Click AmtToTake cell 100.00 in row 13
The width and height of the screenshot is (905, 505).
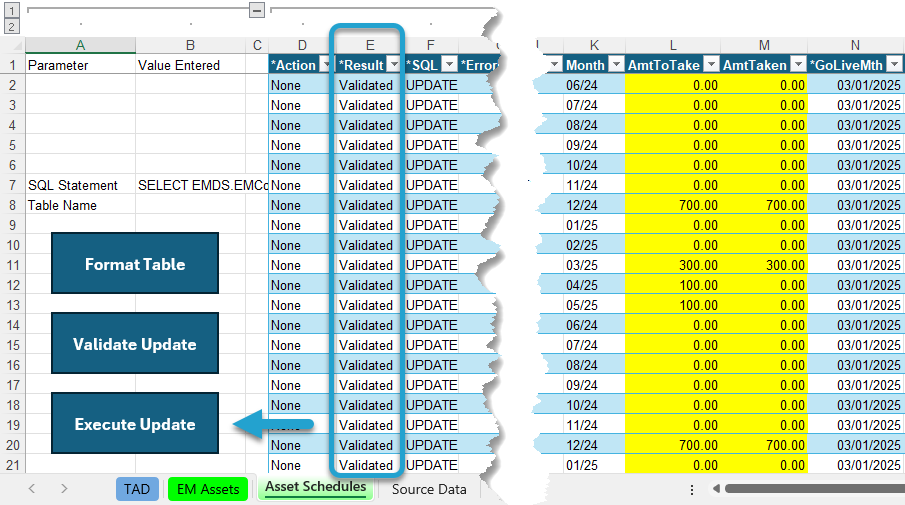pos(673,305)
